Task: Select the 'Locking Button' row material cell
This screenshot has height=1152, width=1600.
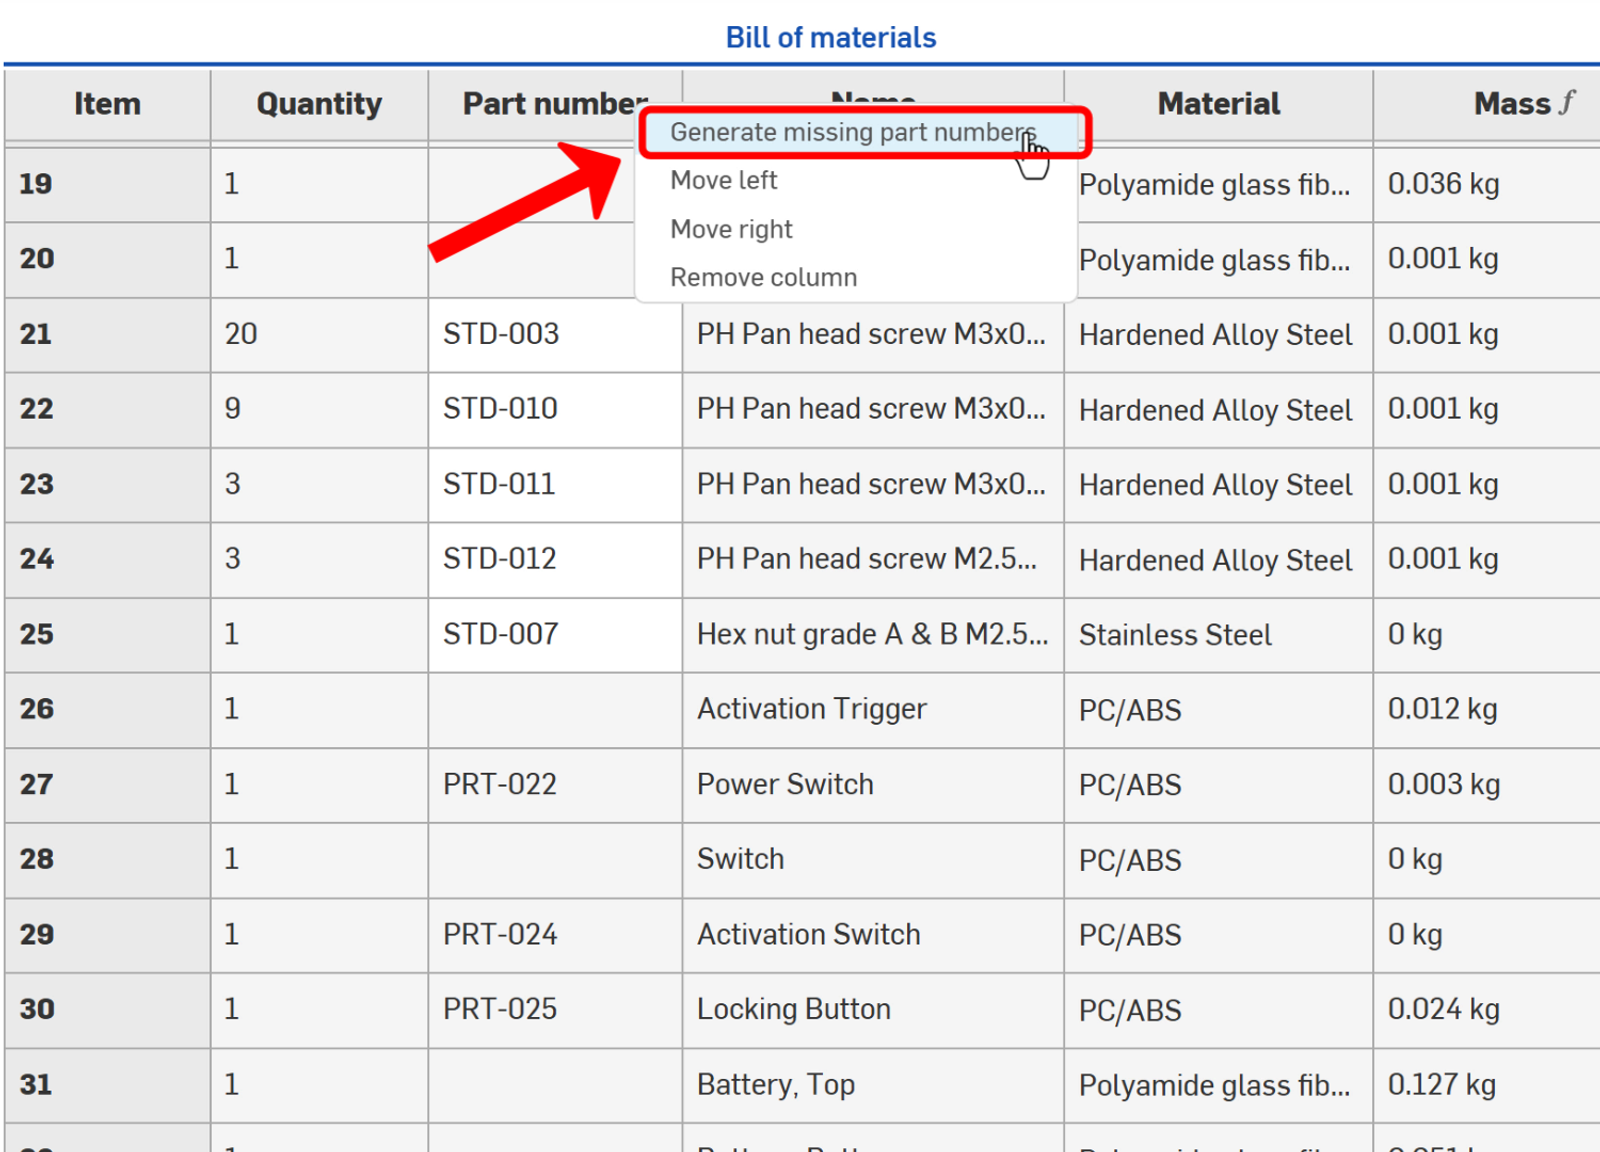Action: [1129, 1009]
